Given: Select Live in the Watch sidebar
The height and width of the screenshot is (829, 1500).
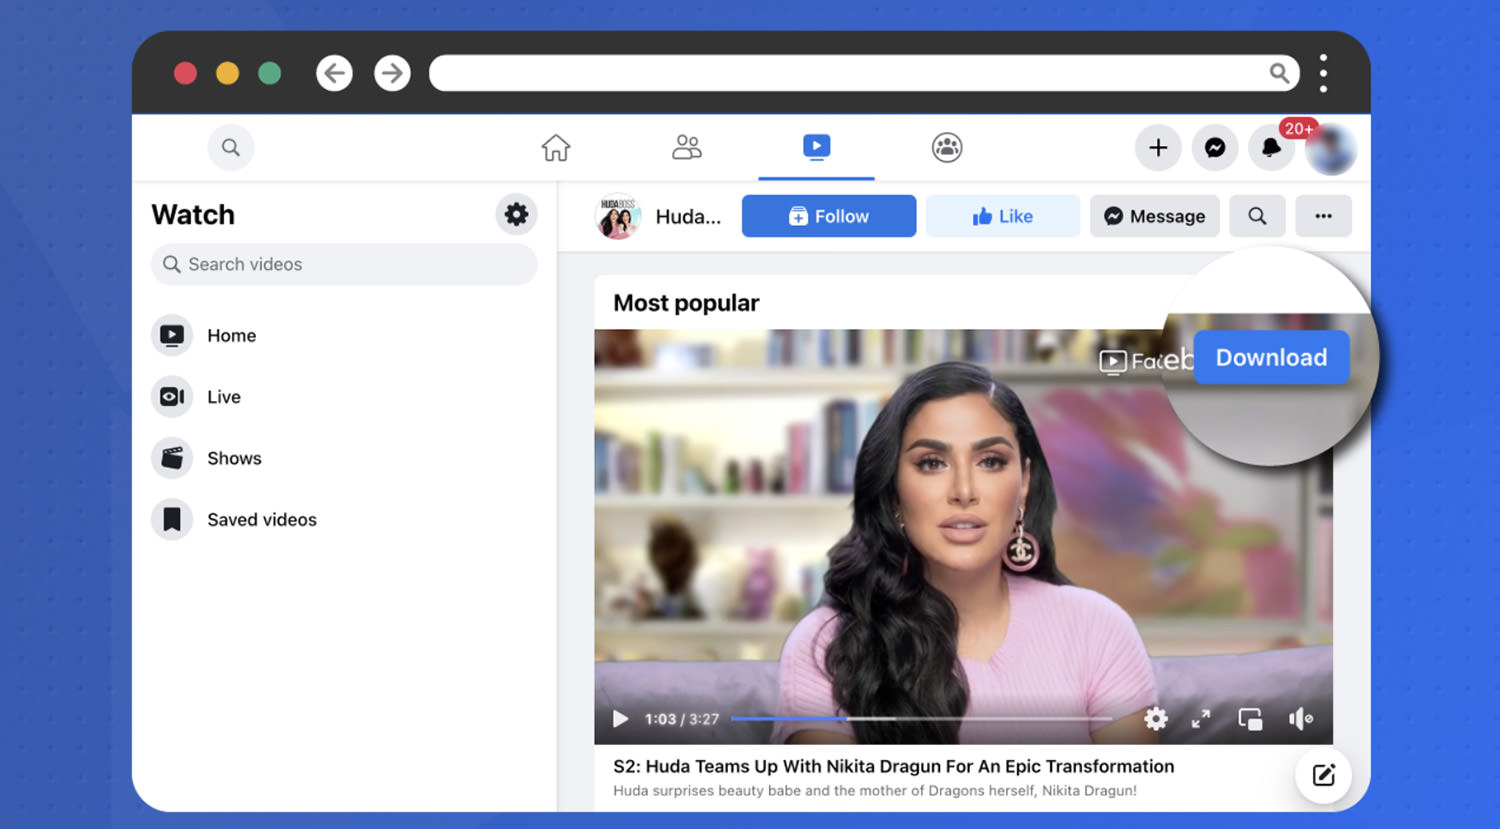Looking at the screenshot, I should tap(224, 397).
